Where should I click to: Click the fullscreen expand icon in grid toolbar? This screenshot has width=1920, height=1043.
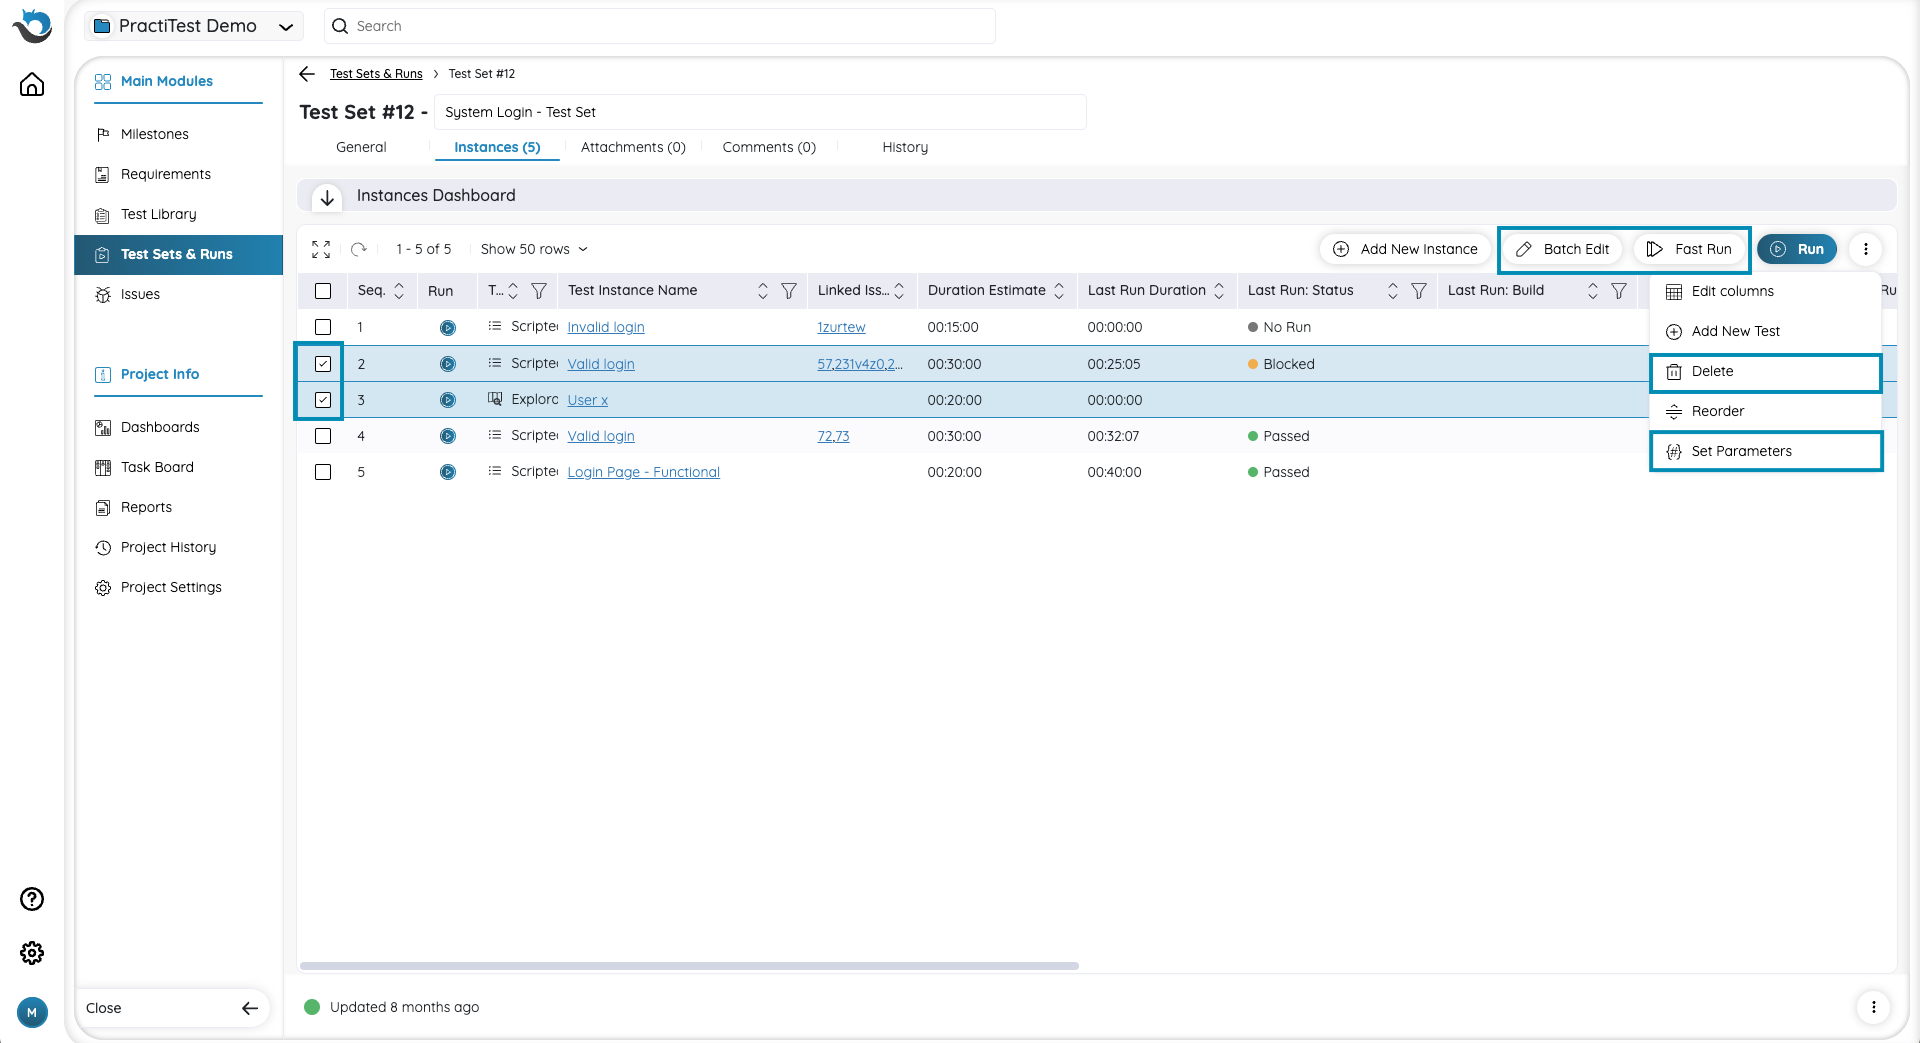pos(321,249)
